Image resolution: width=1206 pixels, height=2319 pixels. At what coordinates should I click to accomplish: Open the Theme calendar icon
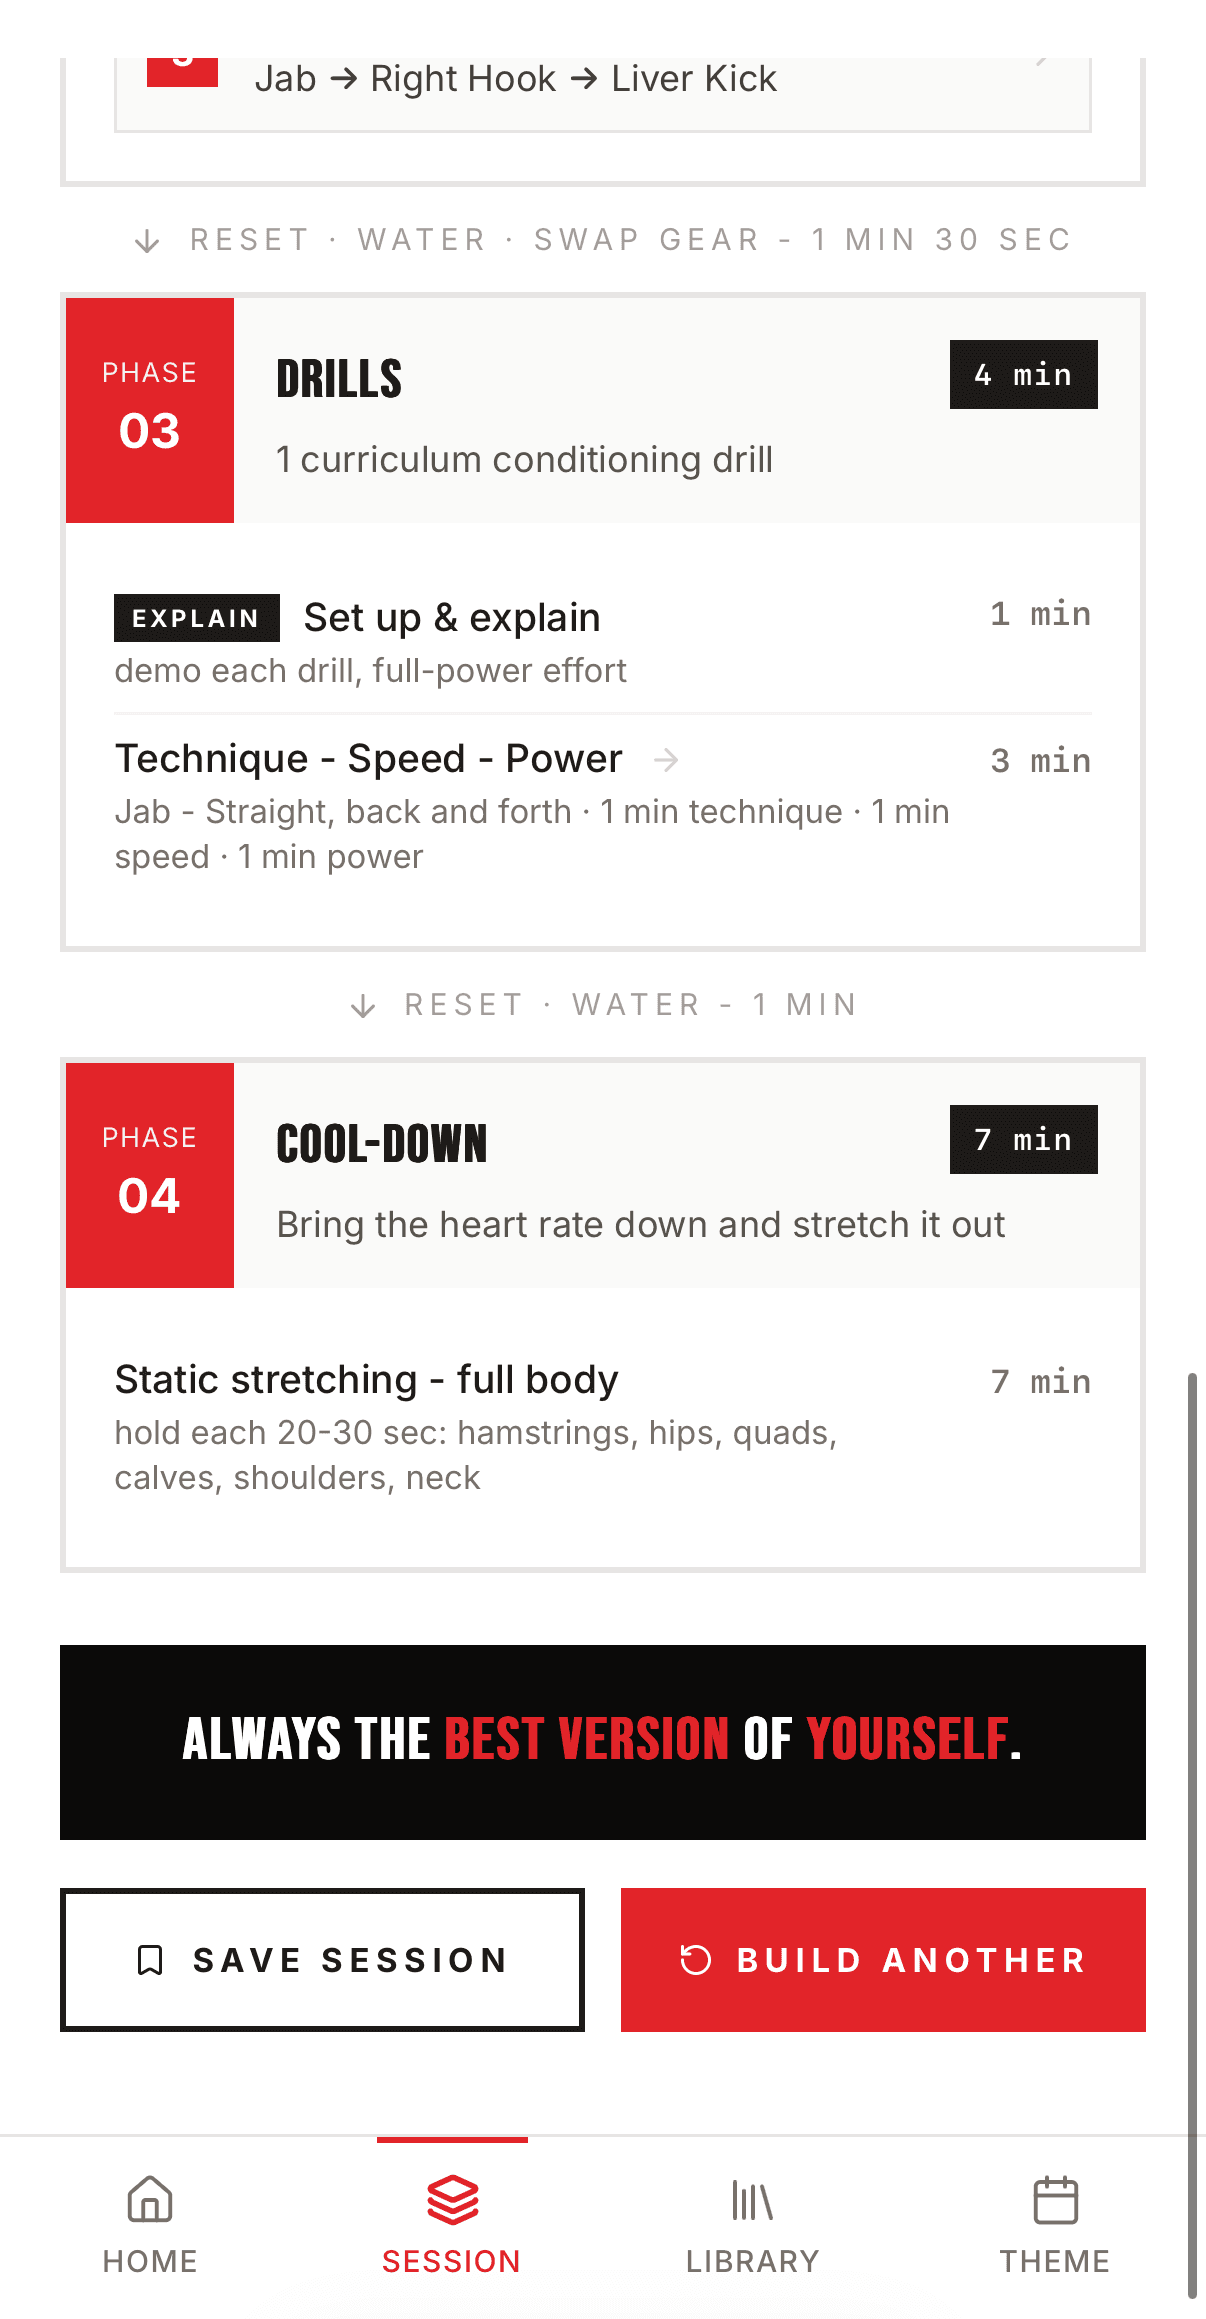coord(1055,2199)
